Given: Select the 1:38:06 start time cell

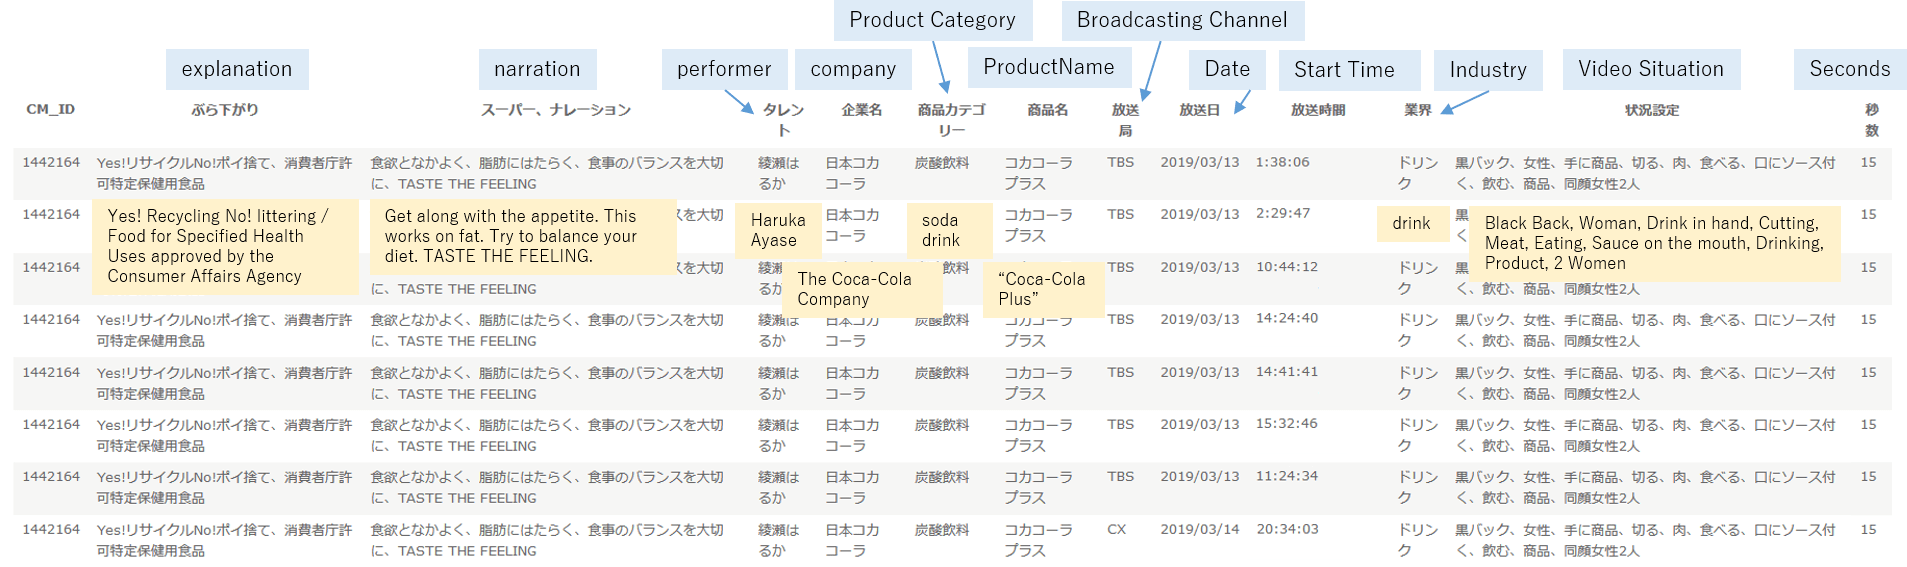Looking at the screenshot, I should coord(1283,162).
